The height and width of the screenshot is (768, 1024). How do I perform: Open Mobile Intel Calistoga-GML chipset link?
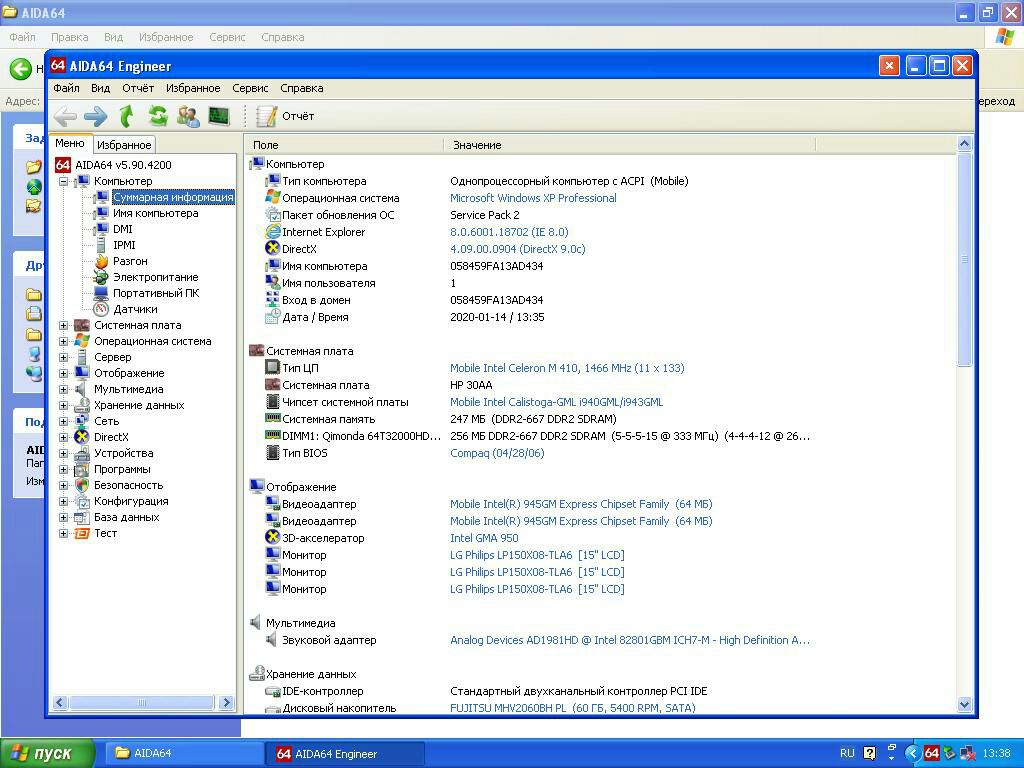(x=556, y=402)
